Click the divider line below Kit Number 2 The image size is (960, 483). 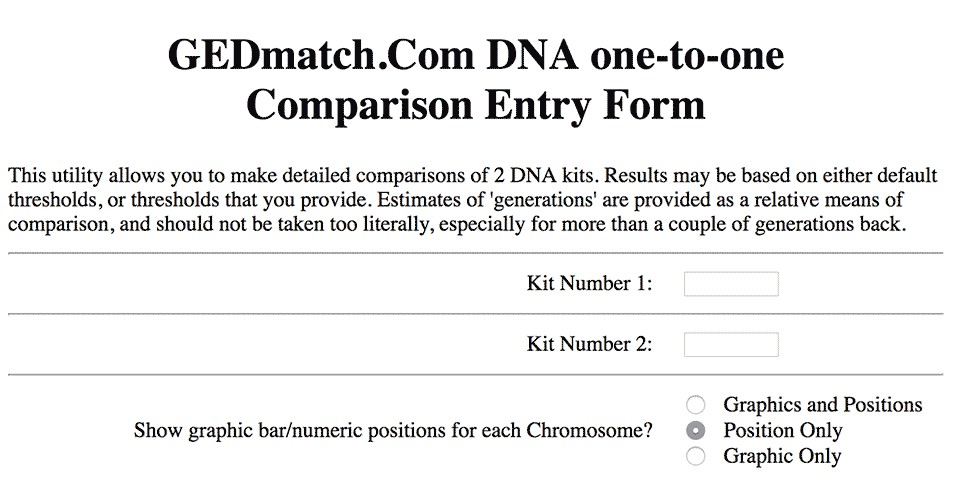click(x=476, y=375)
